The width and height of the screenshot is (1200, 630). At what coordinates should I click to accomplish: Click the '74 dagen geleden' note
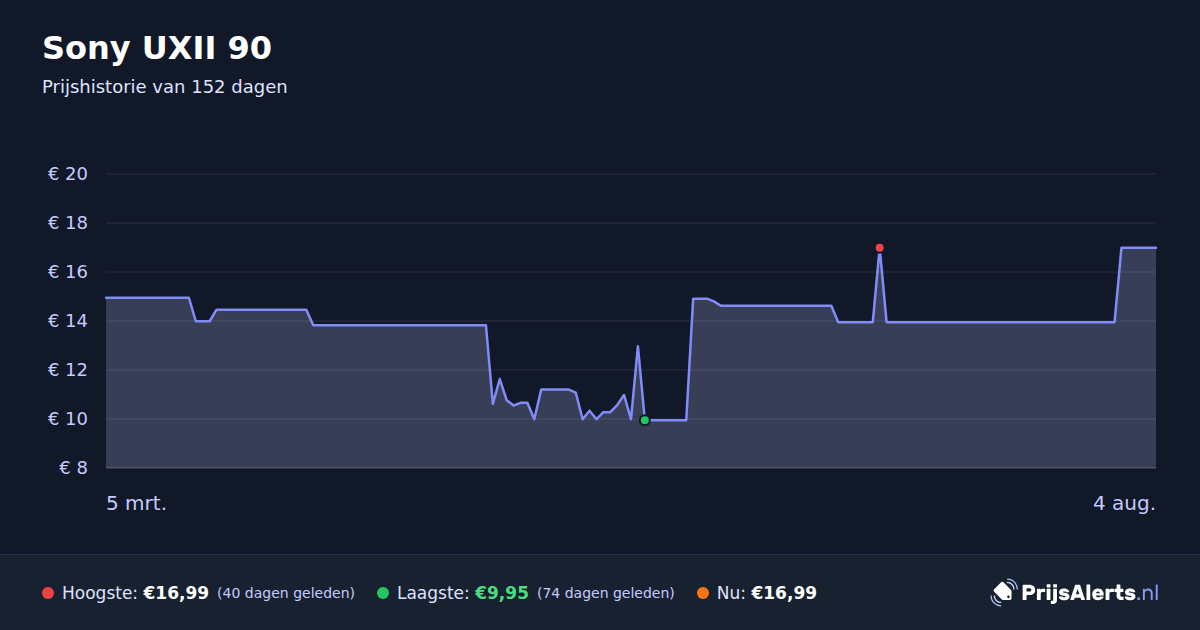pos(606,593)
